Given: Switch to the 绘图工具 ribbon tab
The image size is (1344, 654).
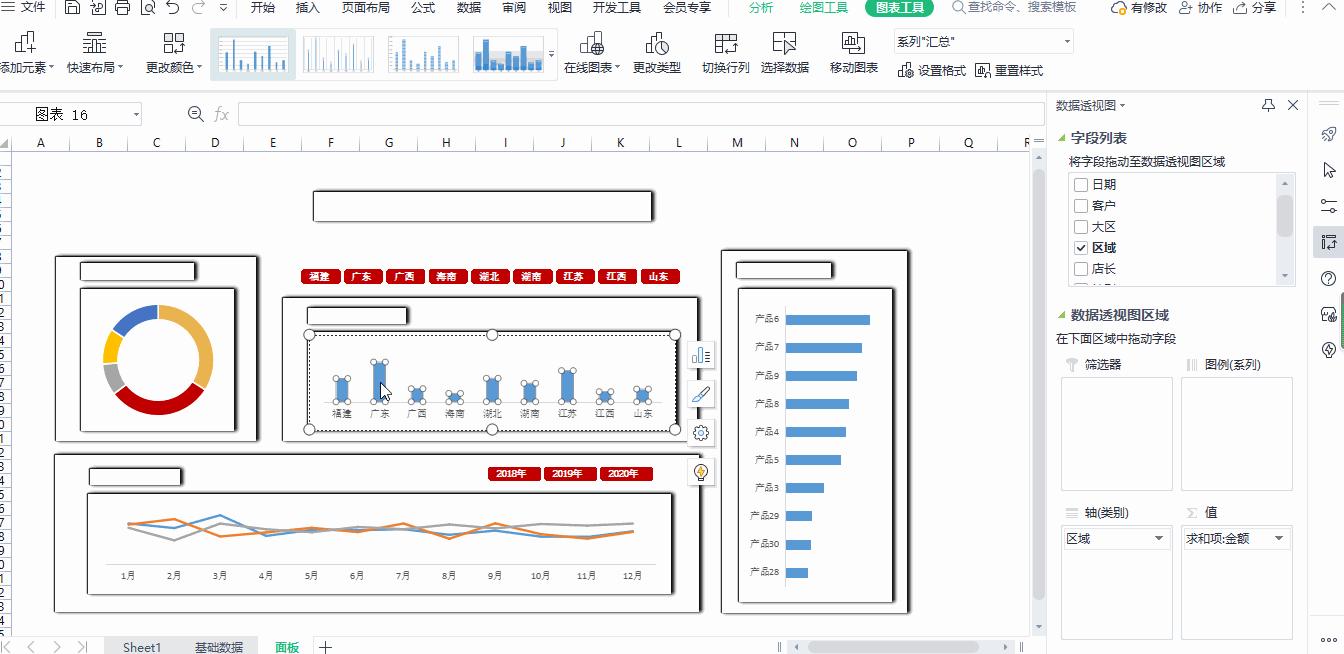Looking at the screenshot, I should [824, 7].
